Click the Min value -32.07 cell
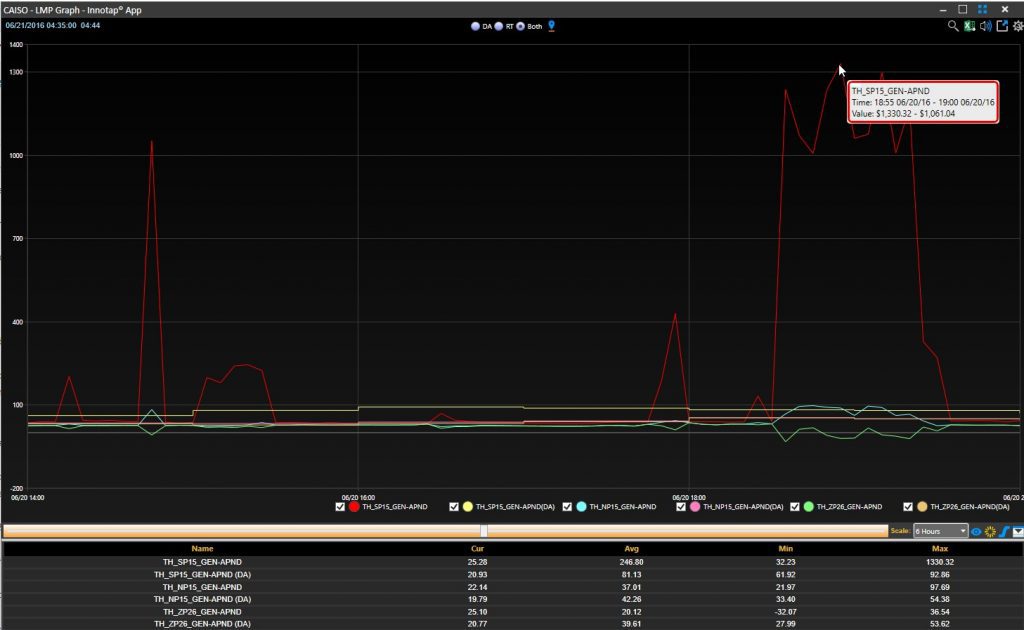 click(786, 612)
